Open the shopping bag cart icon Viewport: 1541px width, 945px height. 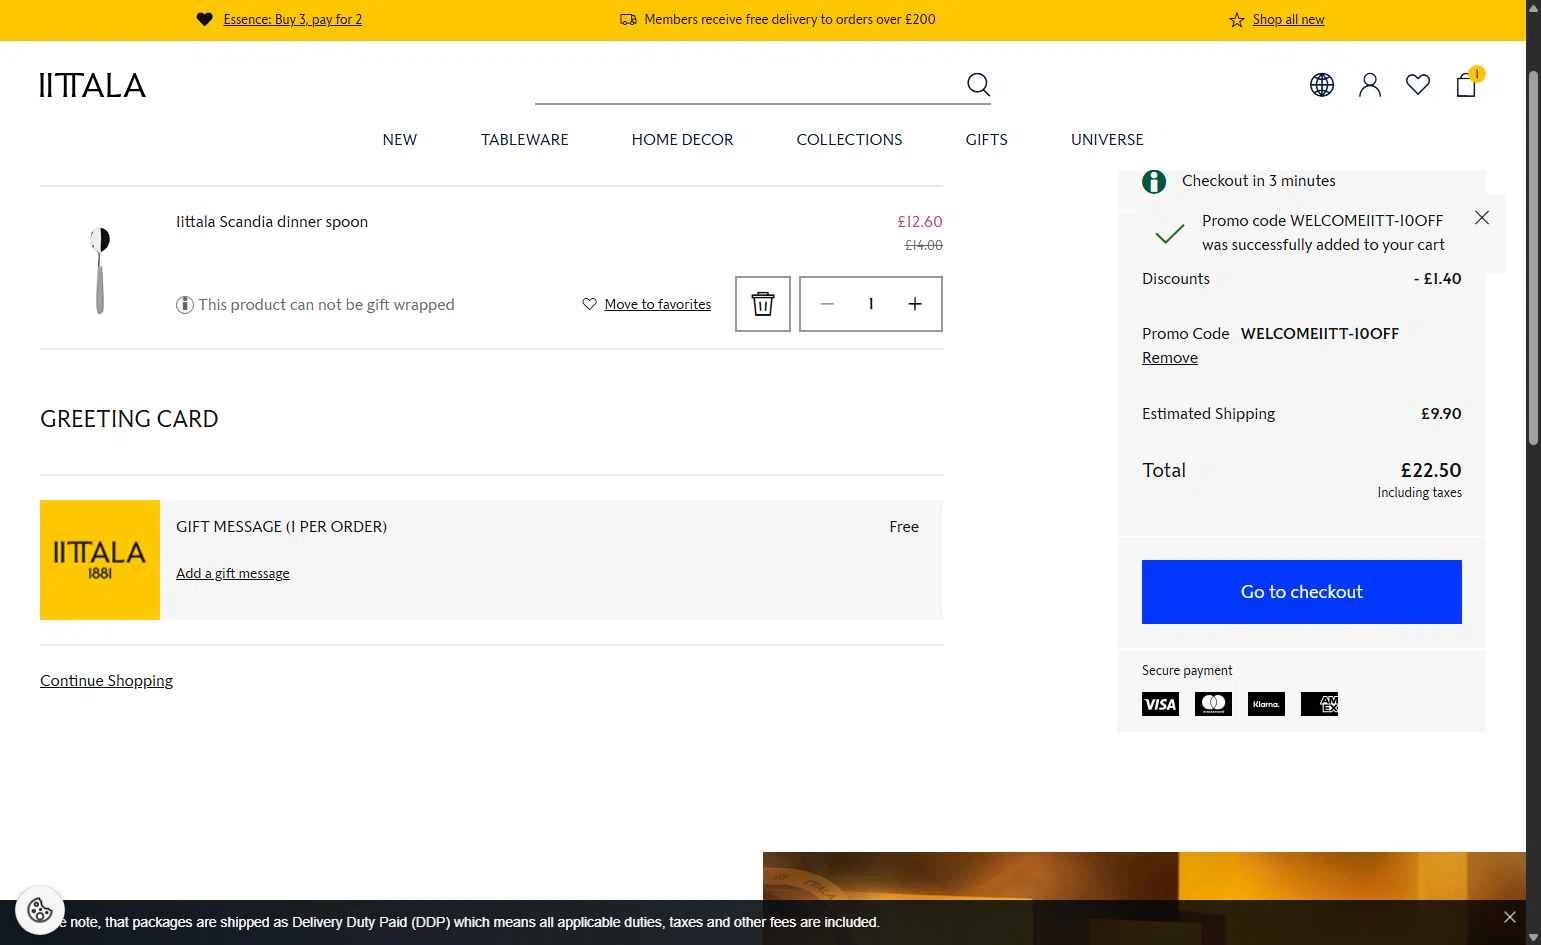pyautogui.click(x=1467, y=85)
